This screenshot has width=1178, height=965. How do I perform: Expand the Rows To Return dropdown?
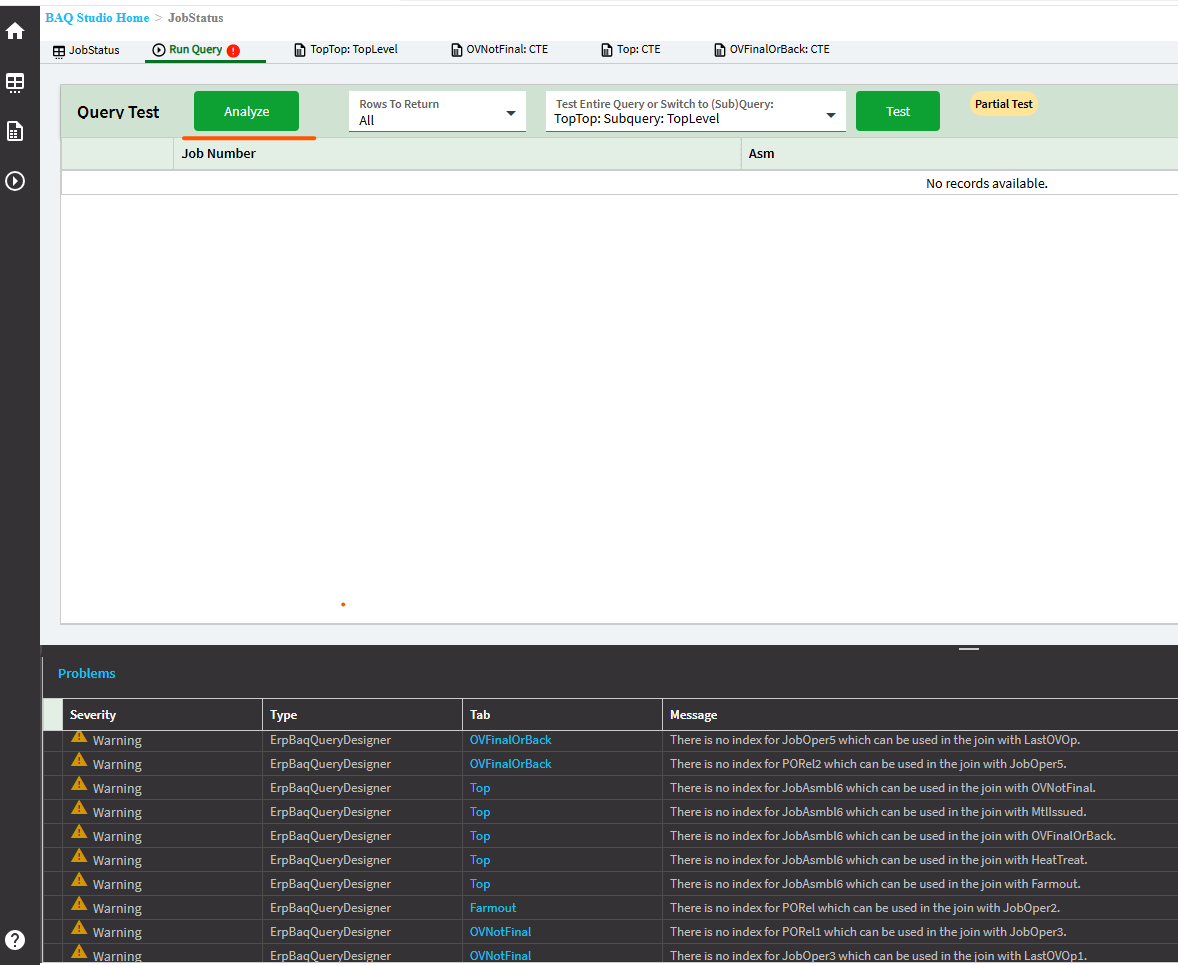coord(510,113)
